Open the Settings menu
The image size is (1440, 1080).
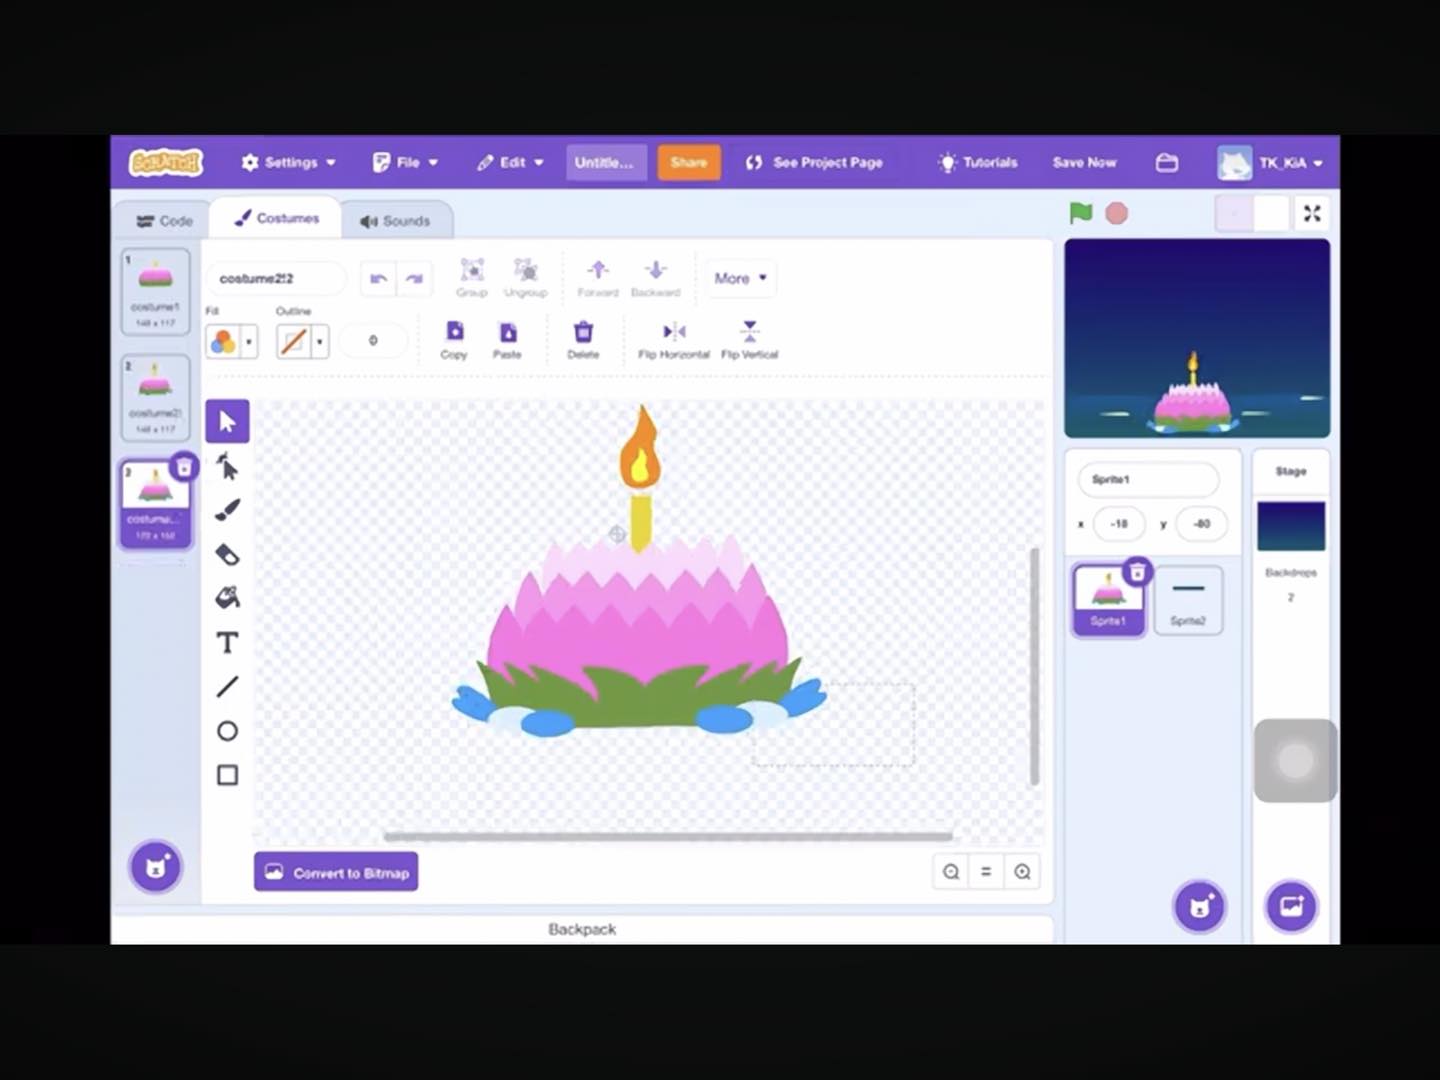click(289, 162)
